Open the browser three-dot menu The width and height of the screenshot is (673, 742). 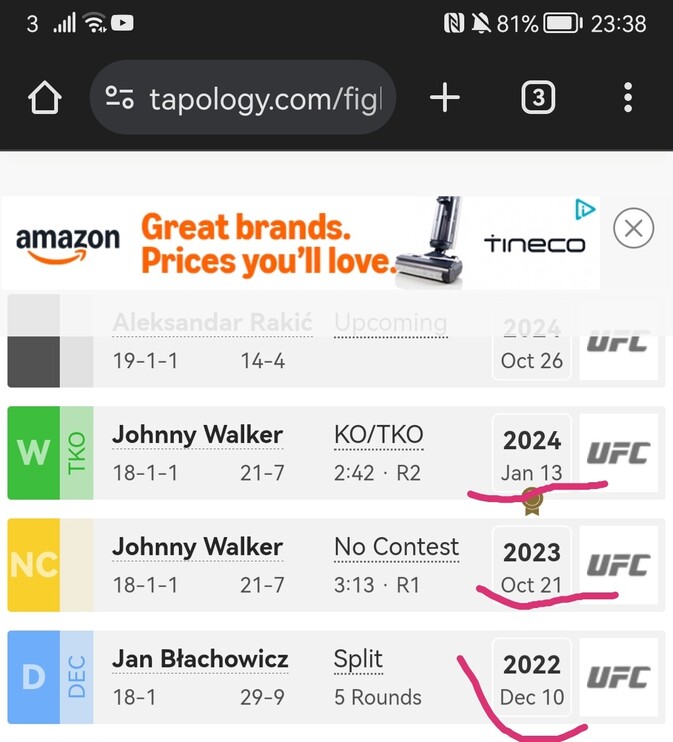pos(628,98)
